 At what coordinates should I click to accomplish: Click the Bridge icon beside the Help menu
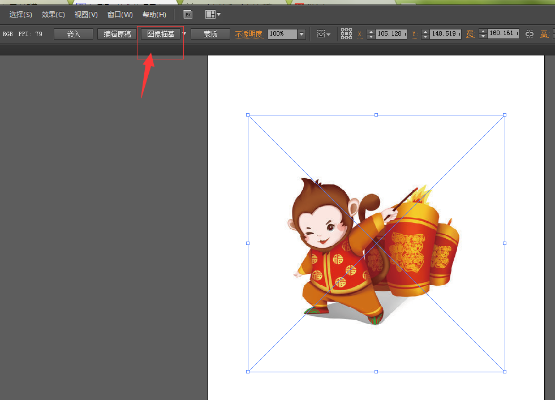coord(188,15)
